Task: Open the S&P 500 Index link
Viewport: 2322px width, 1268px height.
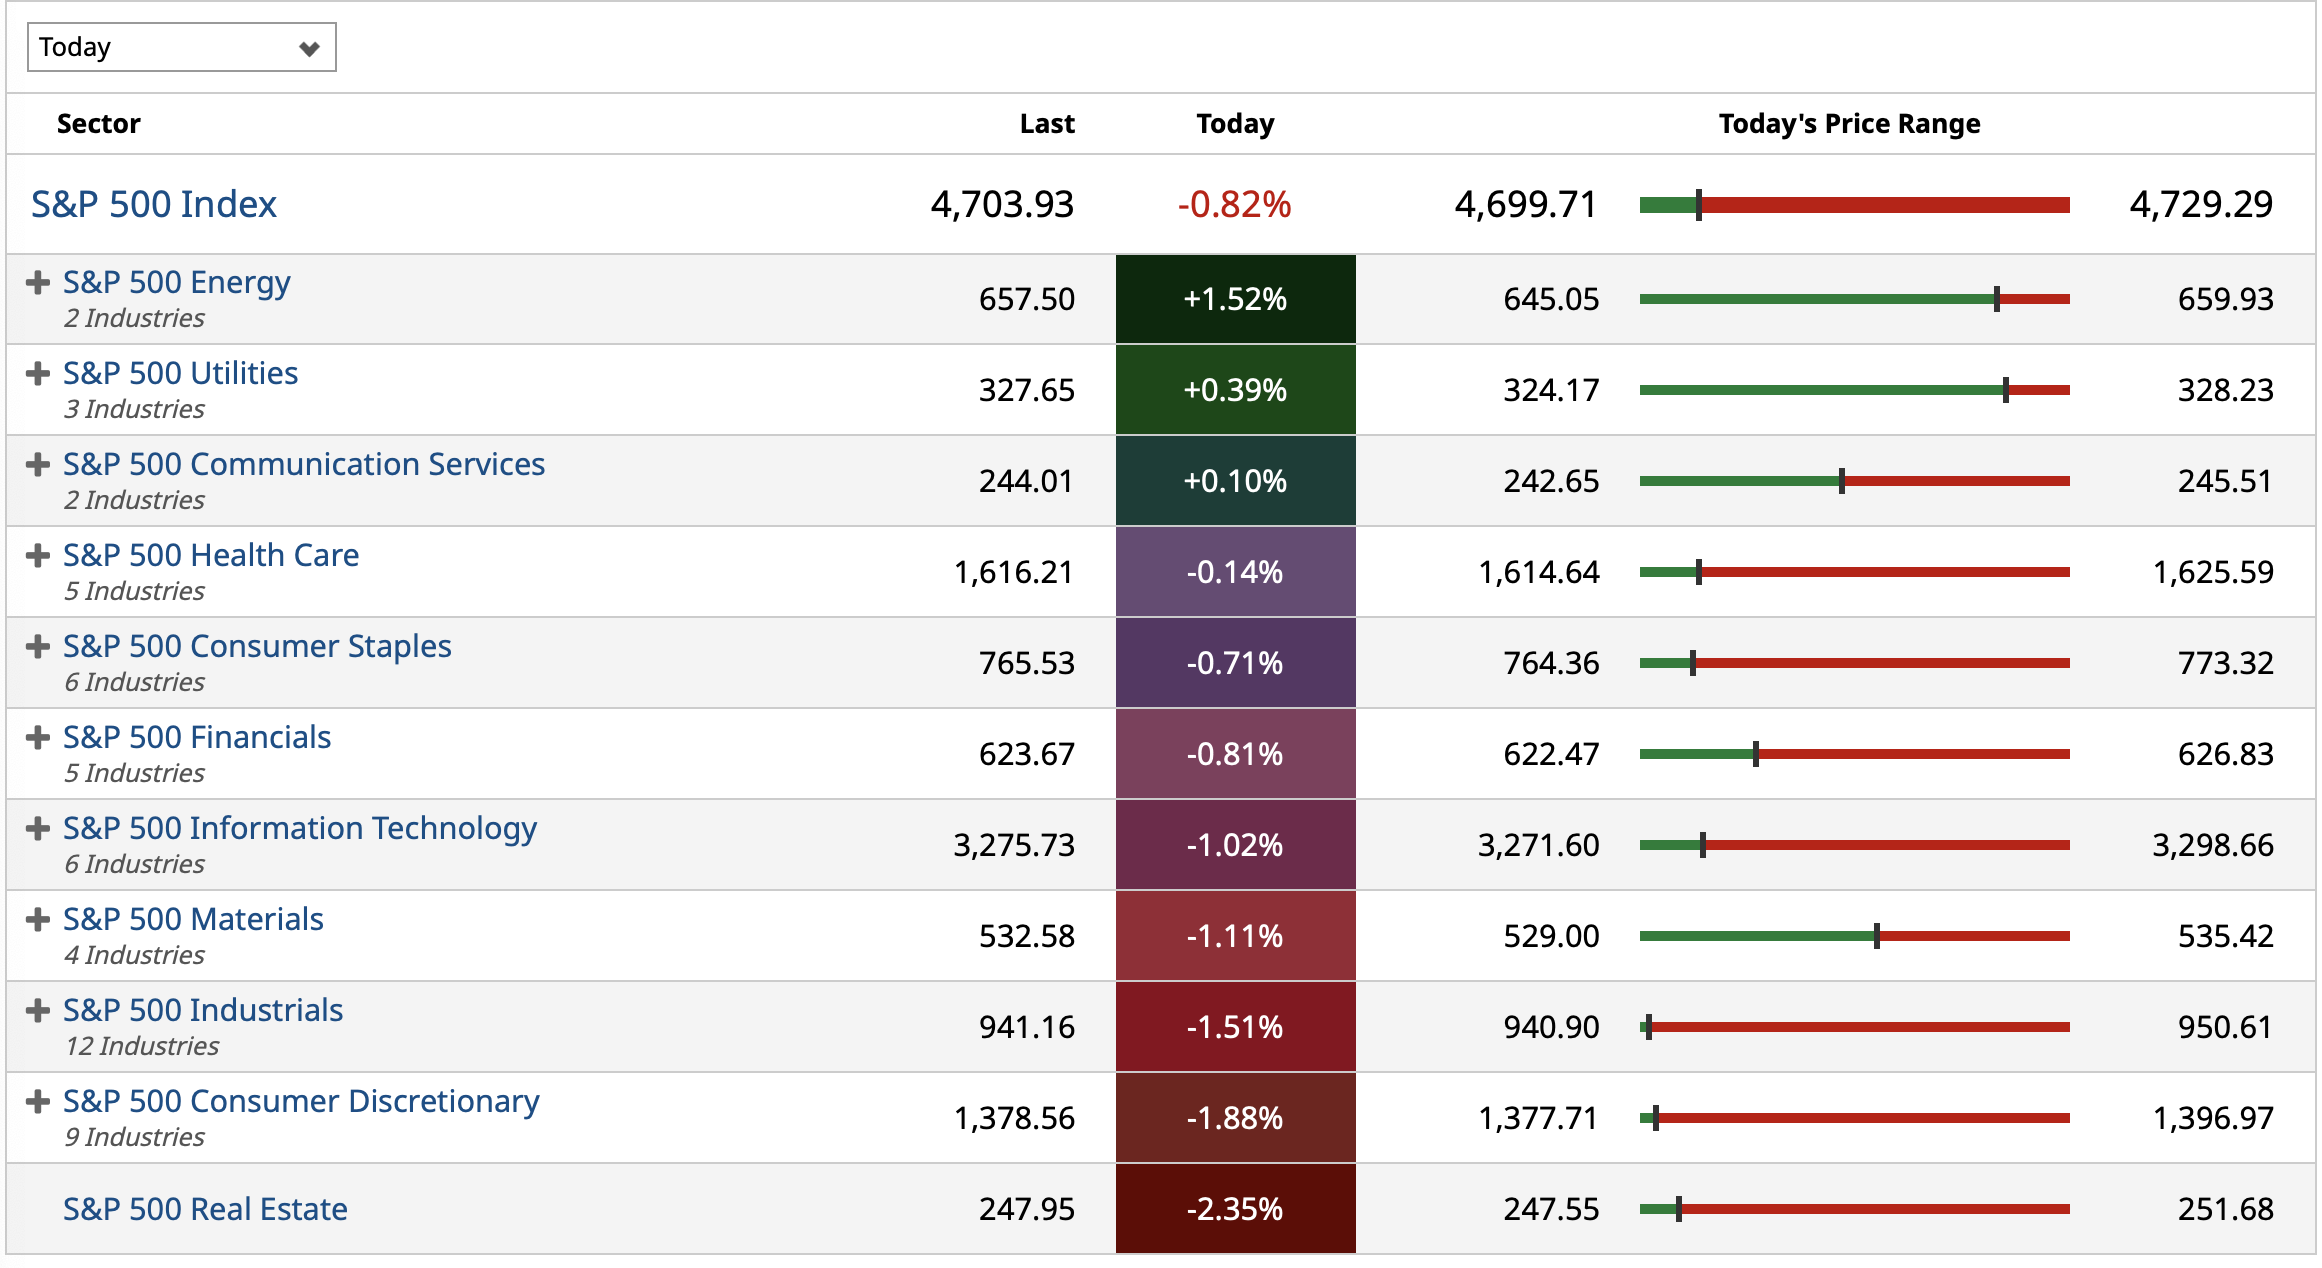Action: (153, 204)
